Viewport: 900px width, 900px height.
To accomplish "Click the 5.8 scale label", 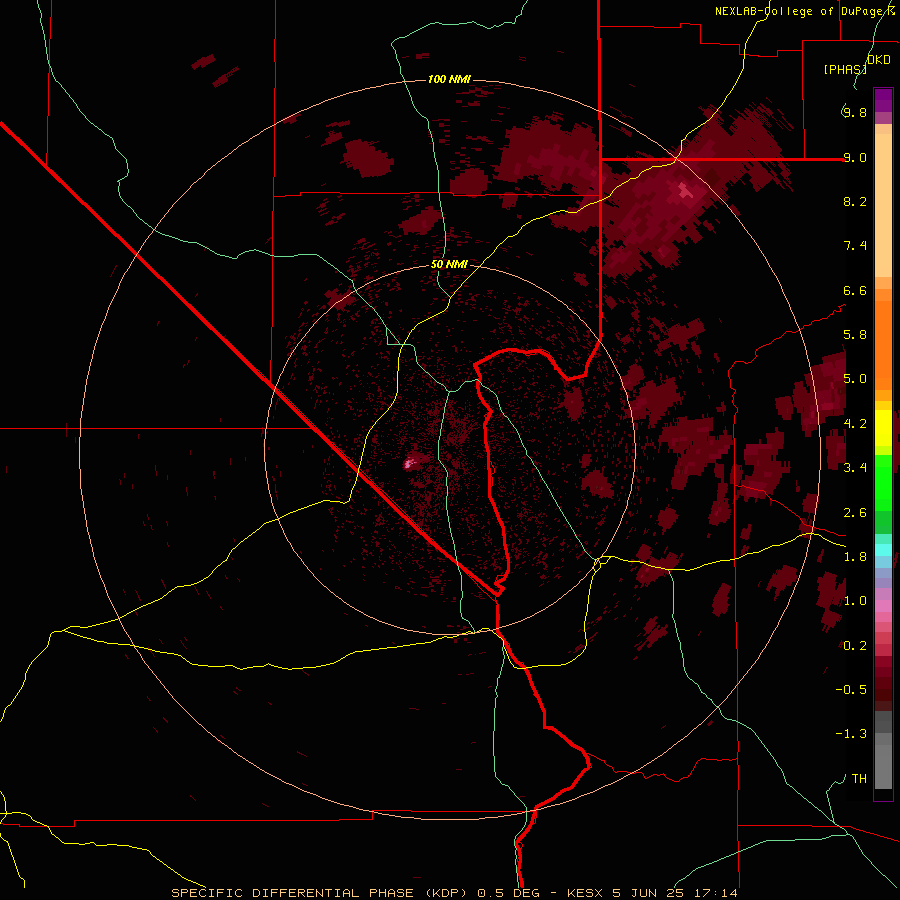I will click(855, 334).
